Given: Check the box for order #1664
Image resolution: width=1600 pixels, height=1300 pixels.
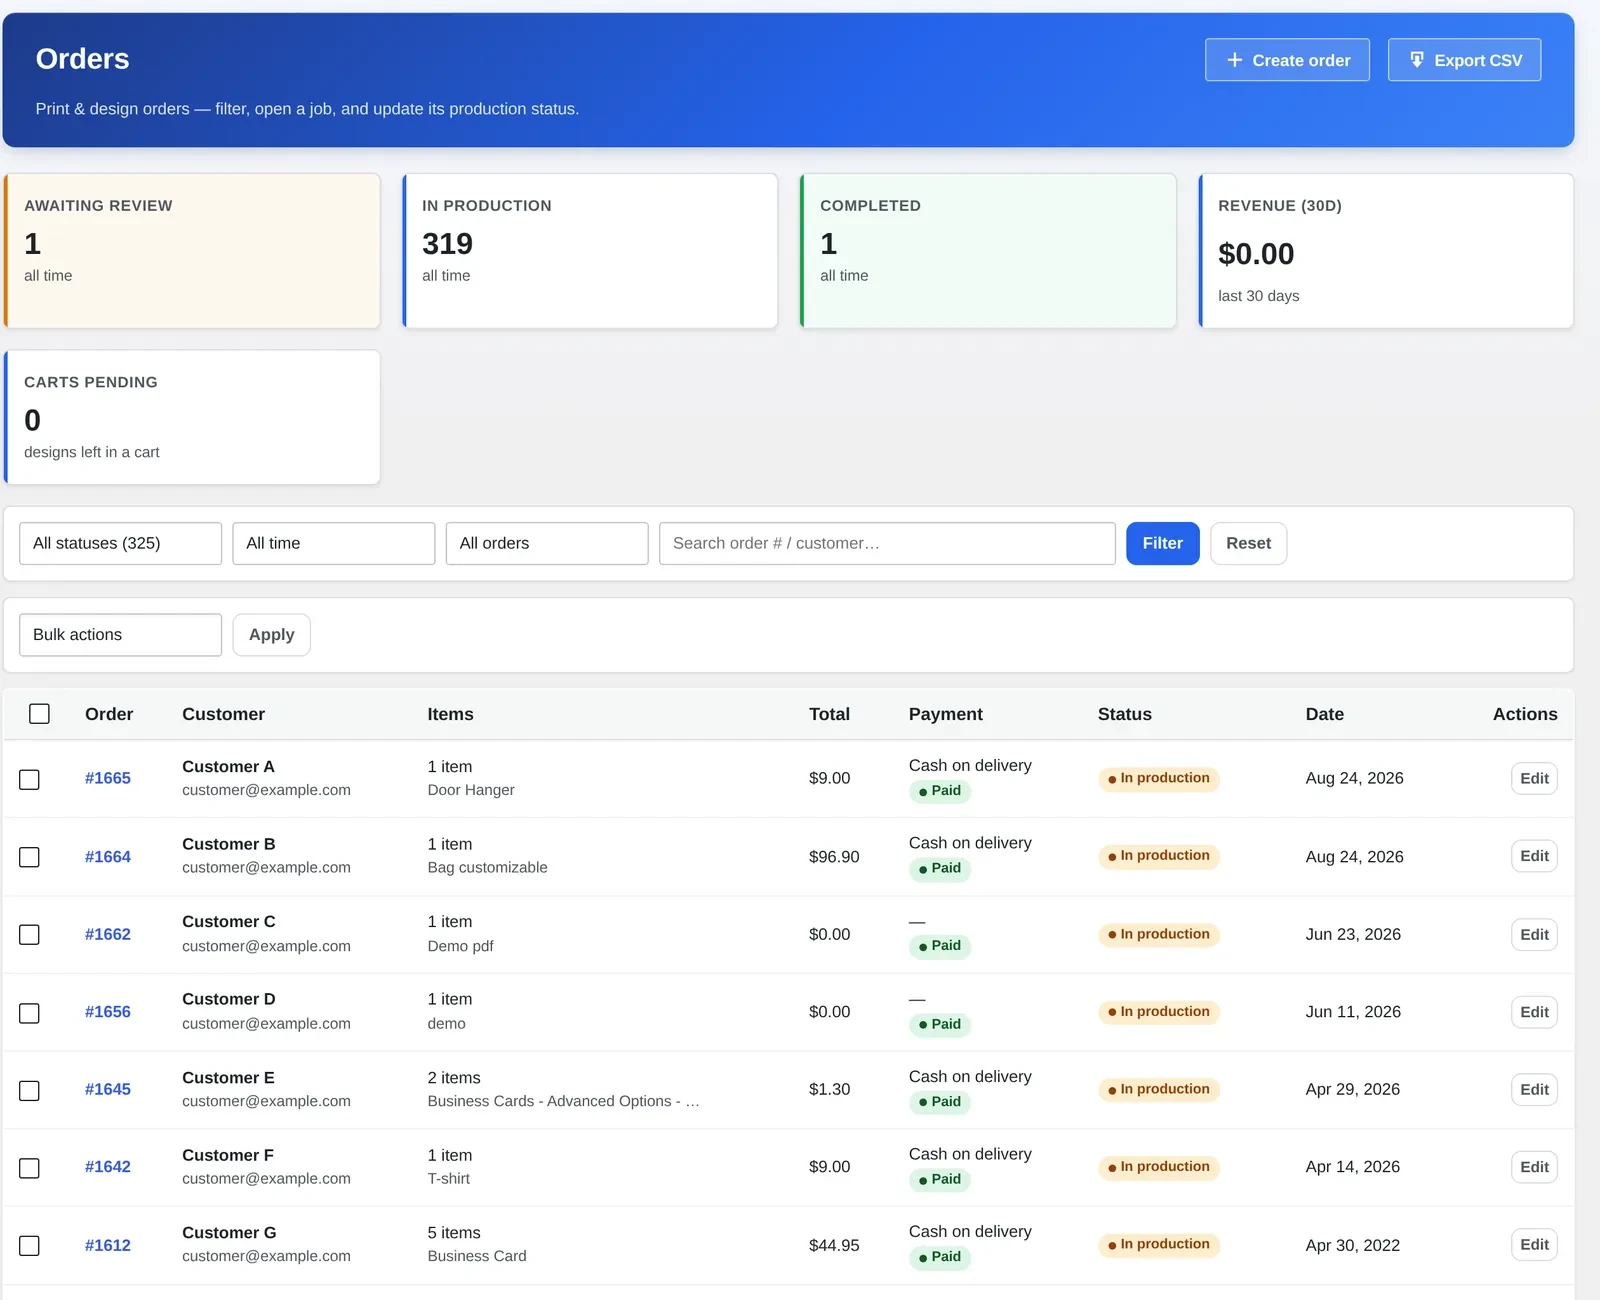Looking at the screenshot, I should click(30, 857).
